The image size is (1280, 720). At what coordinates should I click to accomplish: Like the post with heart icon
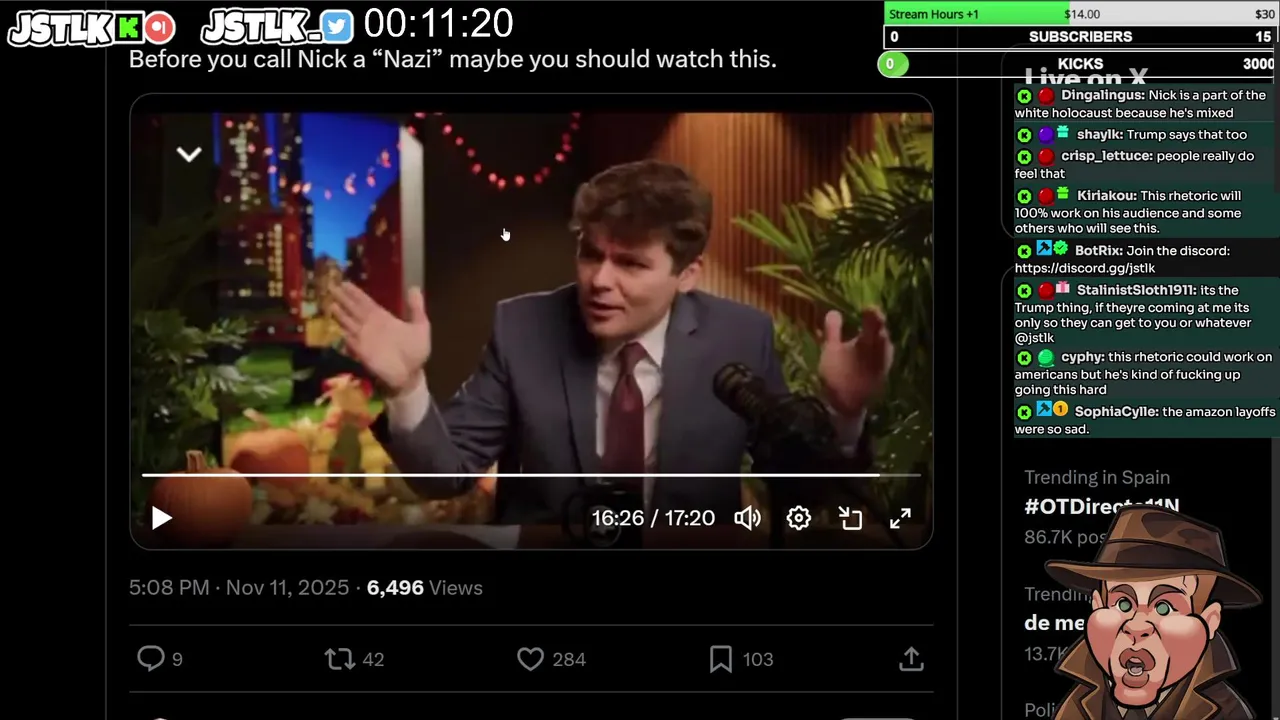pyautogui.click(x=530, y=659)
